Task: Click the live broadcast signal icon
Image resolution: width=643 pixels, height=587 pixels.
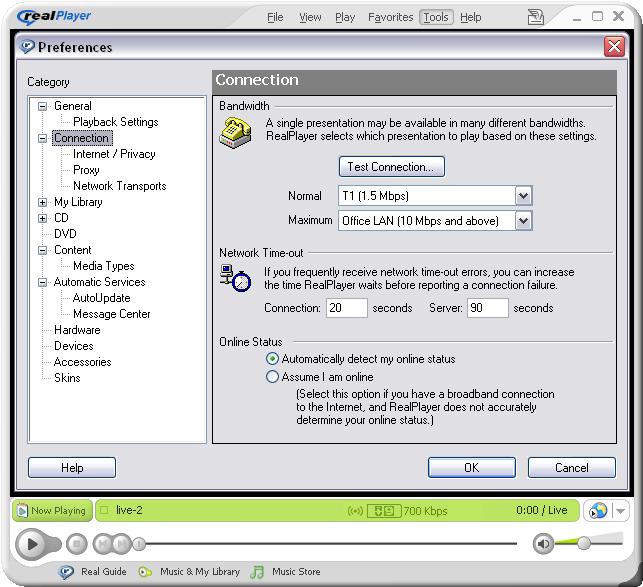Action: pyautogui.click(x=355, y=511)
